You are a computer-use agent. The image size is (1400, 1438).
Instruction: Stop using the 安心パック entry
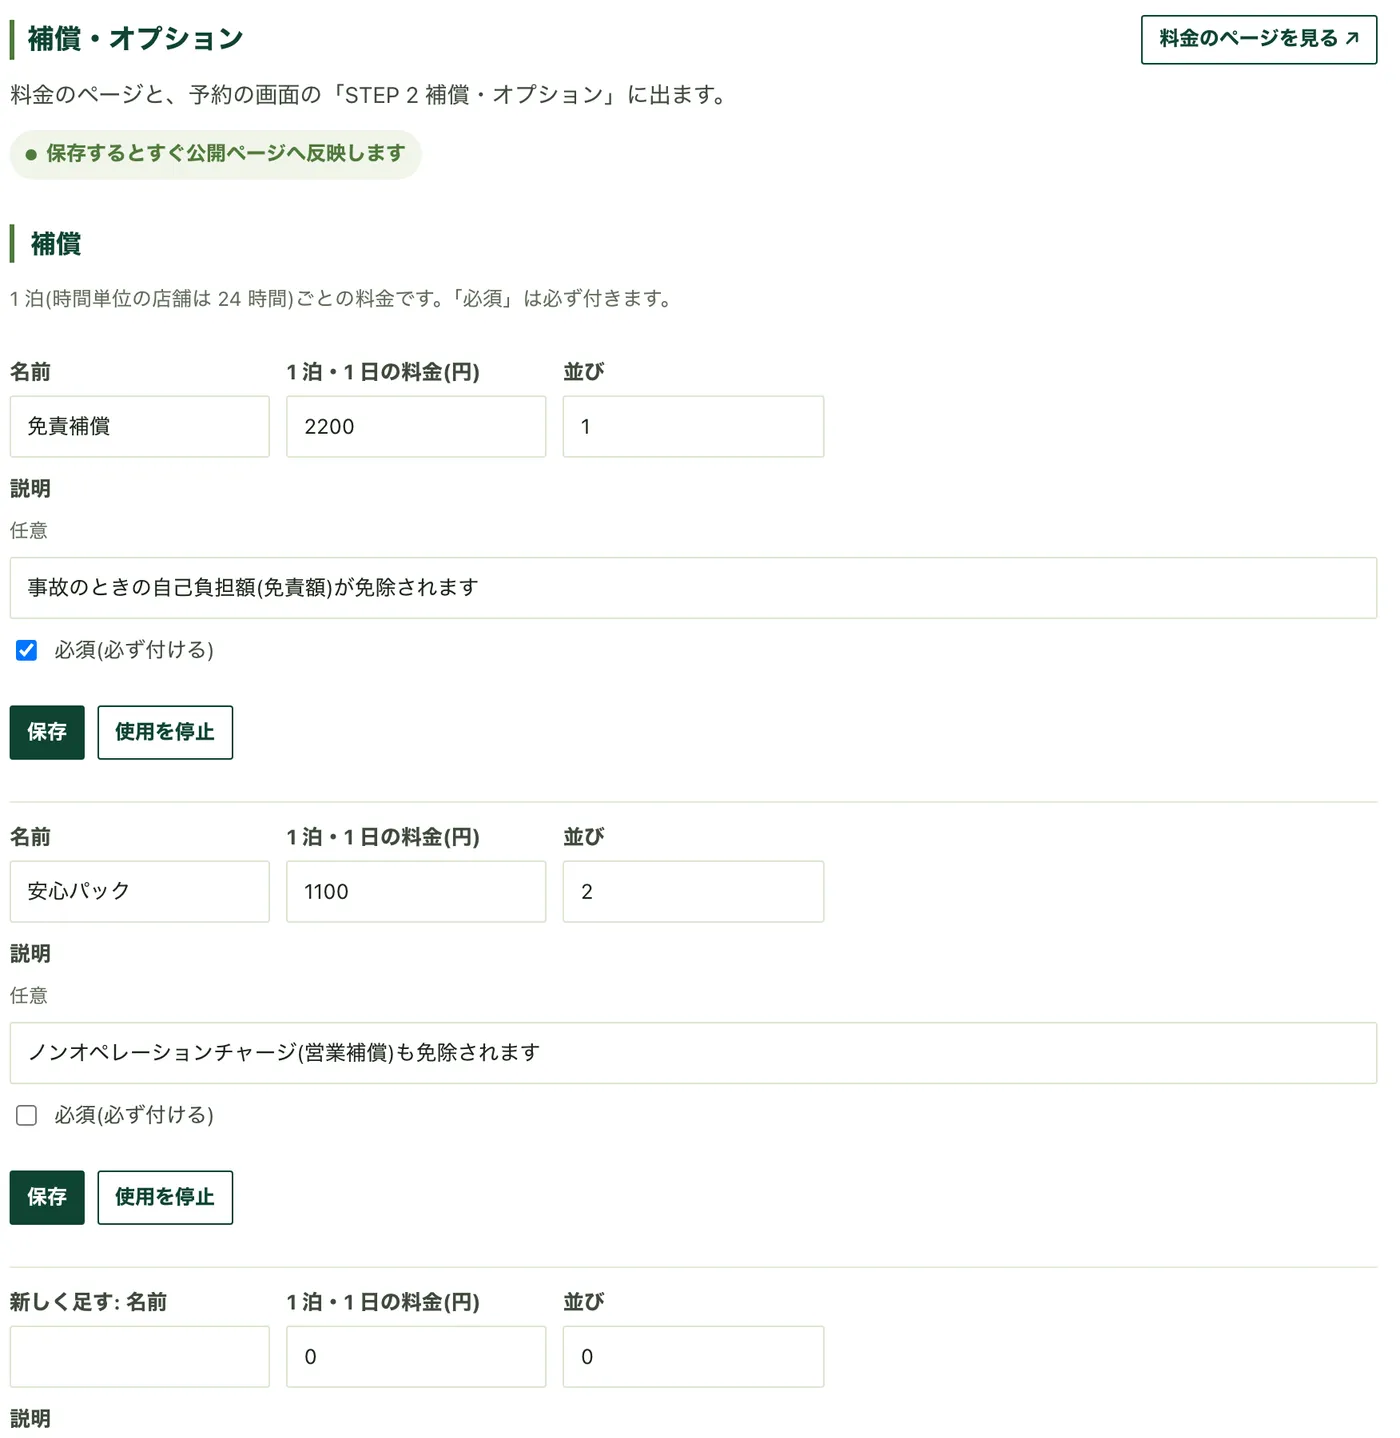coord(165,1197)
